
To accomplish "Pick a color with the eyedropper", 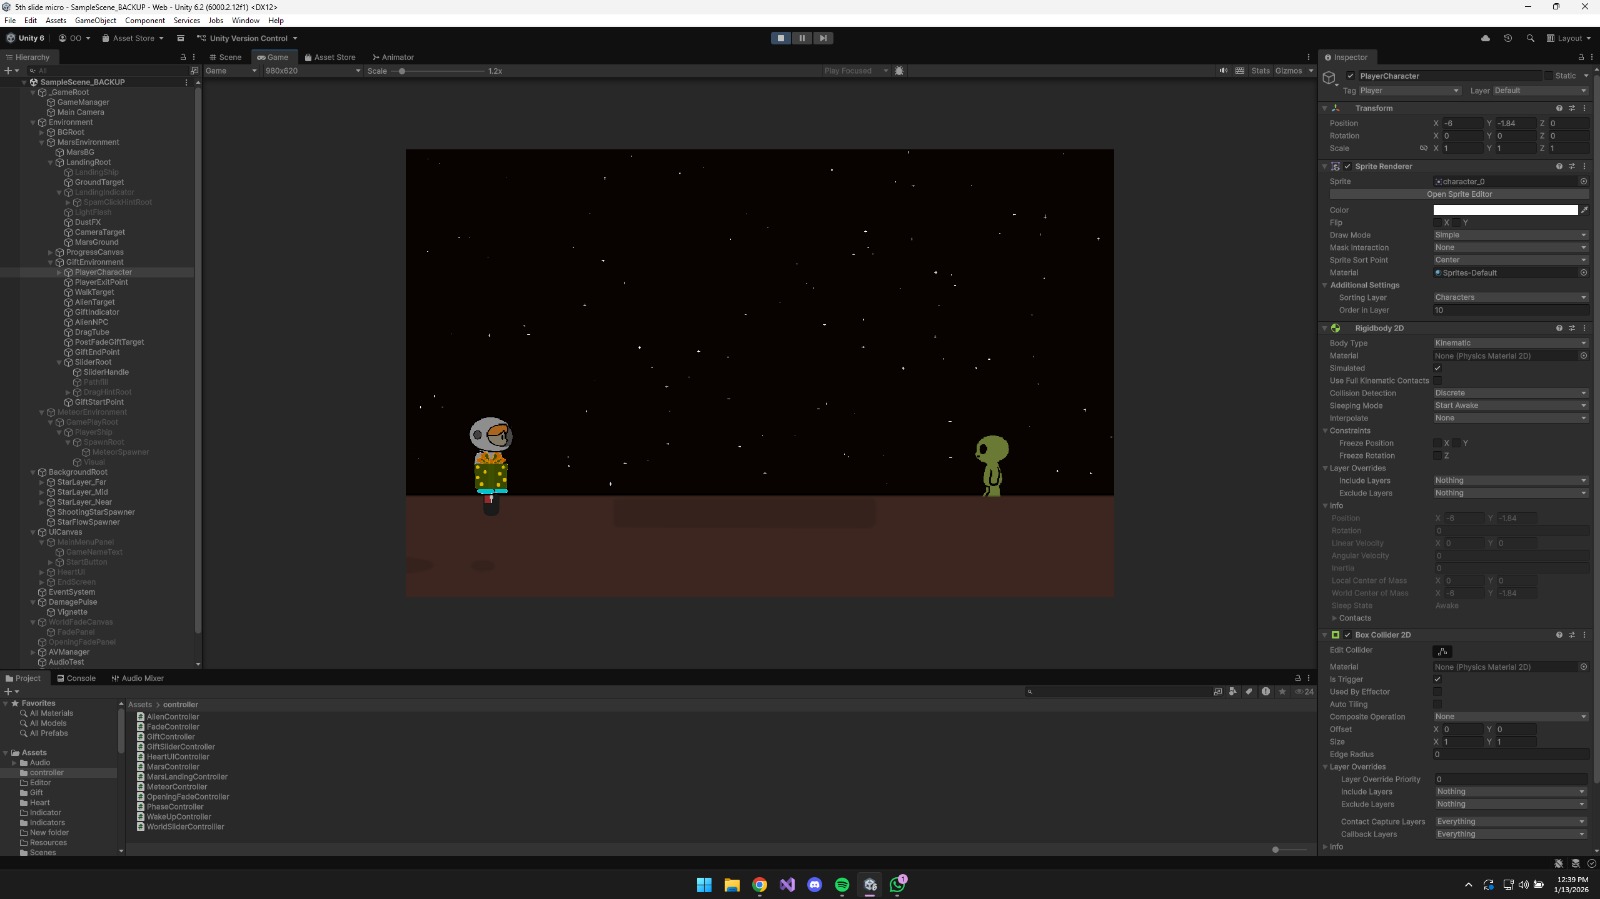I will 1584,210.
